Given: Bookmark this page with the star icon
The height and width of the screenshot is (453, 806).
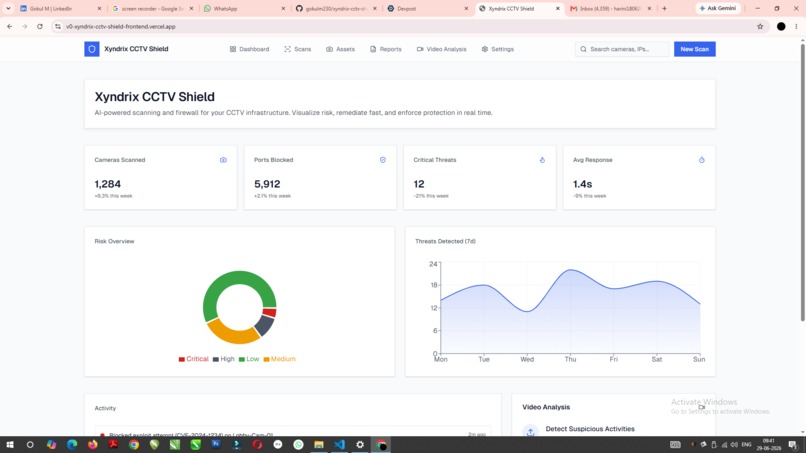Looking at the screenshot, I should click(760, 26).
